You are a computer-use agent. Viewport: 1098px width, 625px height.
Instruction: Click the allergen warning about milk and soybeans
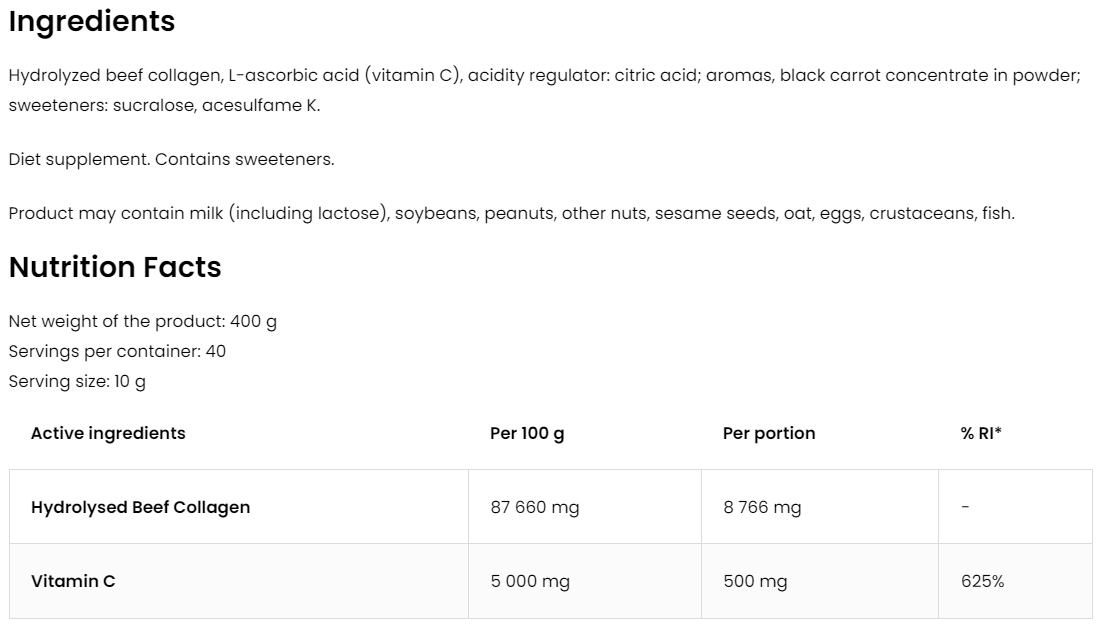tap(511, 213)
